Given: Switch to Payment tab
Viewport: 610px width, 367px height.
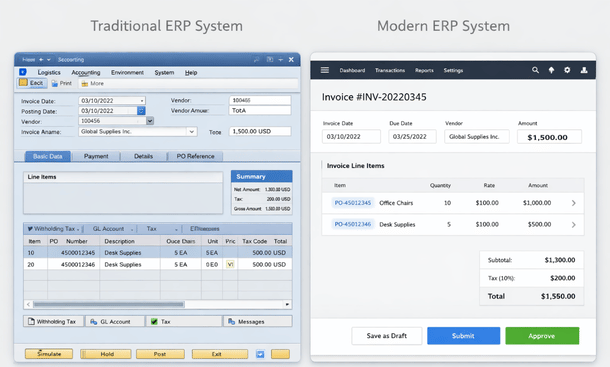Looking at the screenshot, I should (x=96, y=156).
